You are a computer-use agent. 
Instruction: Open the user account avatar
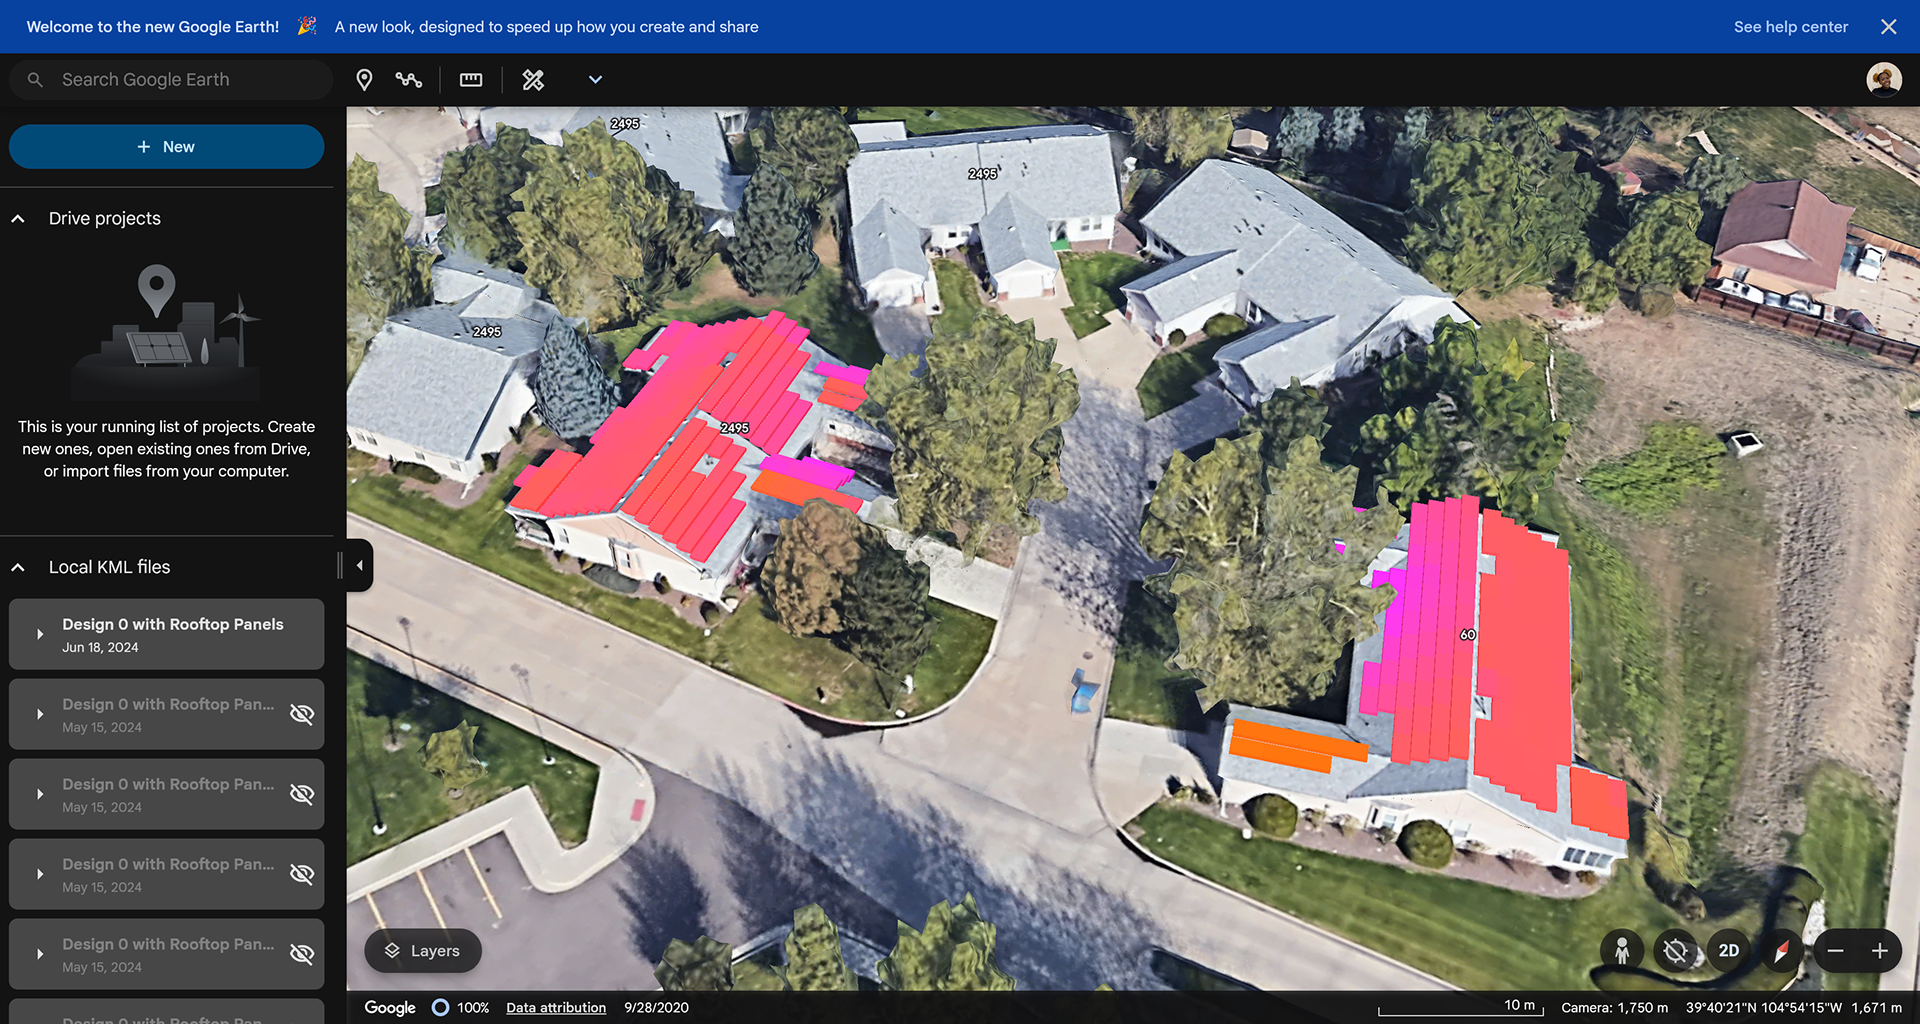[x=1884, y=80]
